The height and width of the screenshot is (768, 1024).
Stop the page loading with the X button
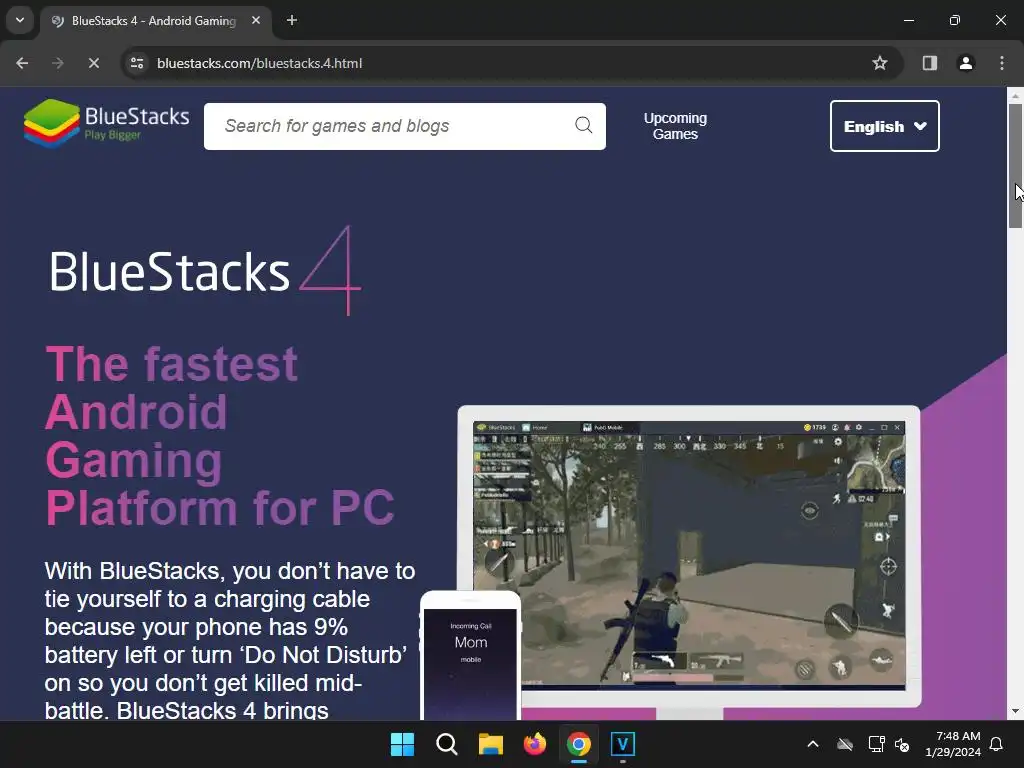93,63
